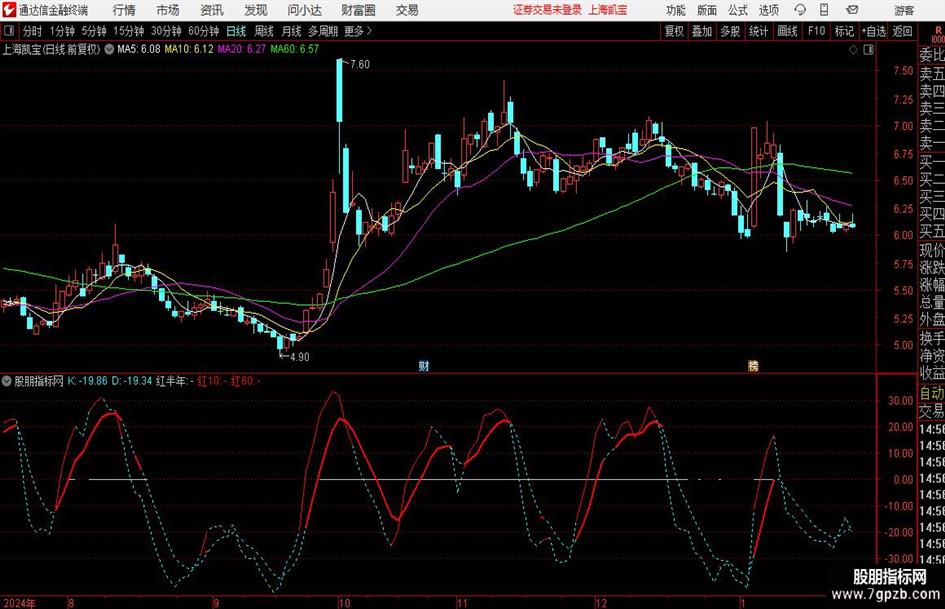Click the 标记 mark button
Image resolution: width=945 pixels, height=609 pixels.
(844, 31)
